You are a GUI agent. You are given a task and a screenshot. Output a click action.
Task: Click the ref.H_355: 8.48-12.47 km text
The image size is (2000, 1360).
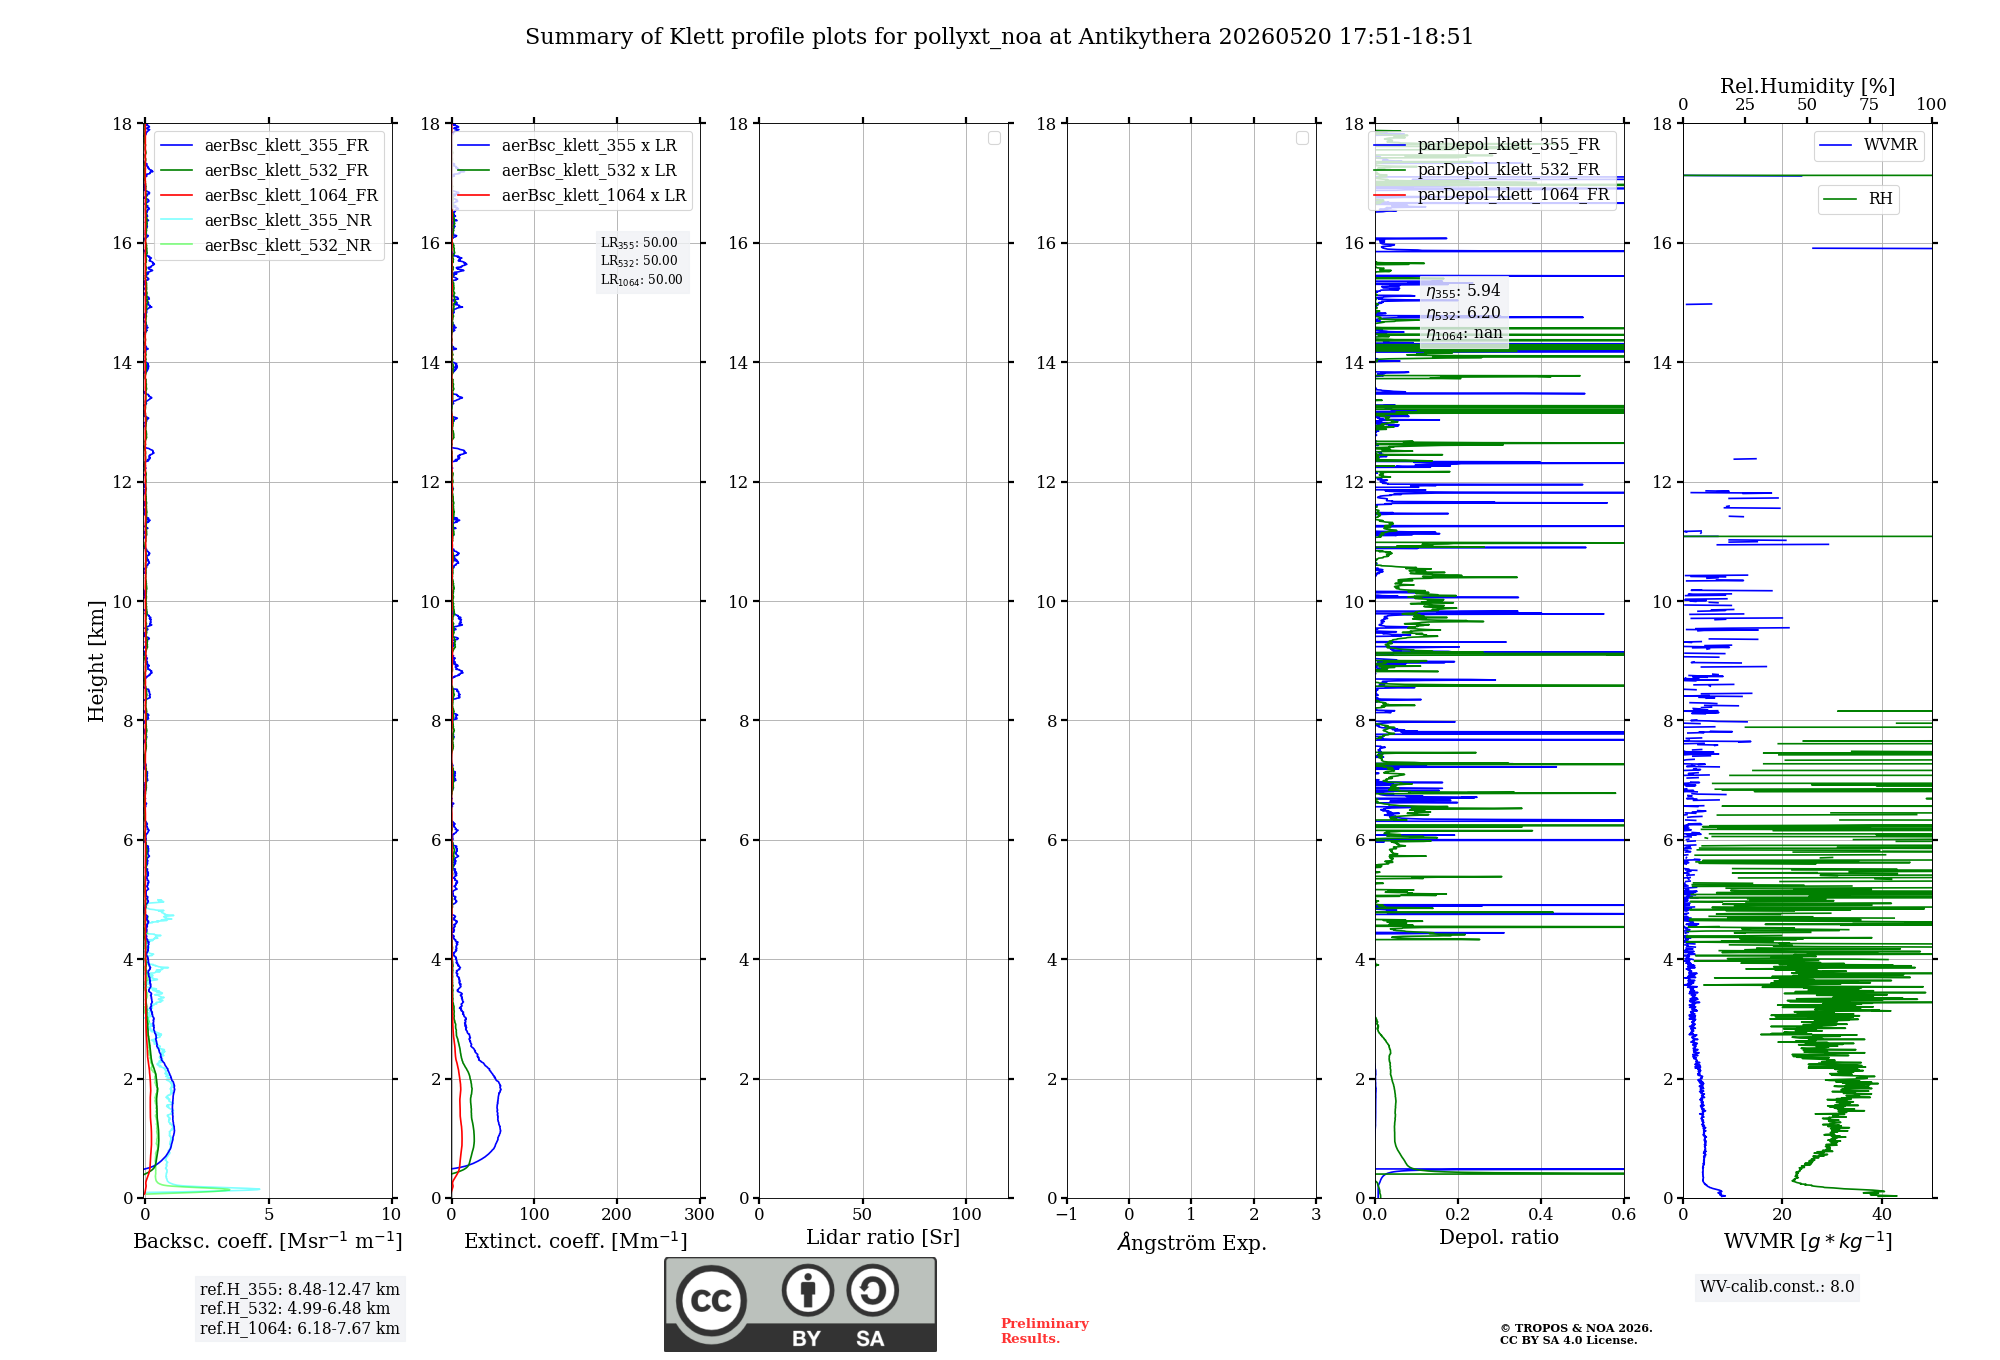(x=300, y=1290)
